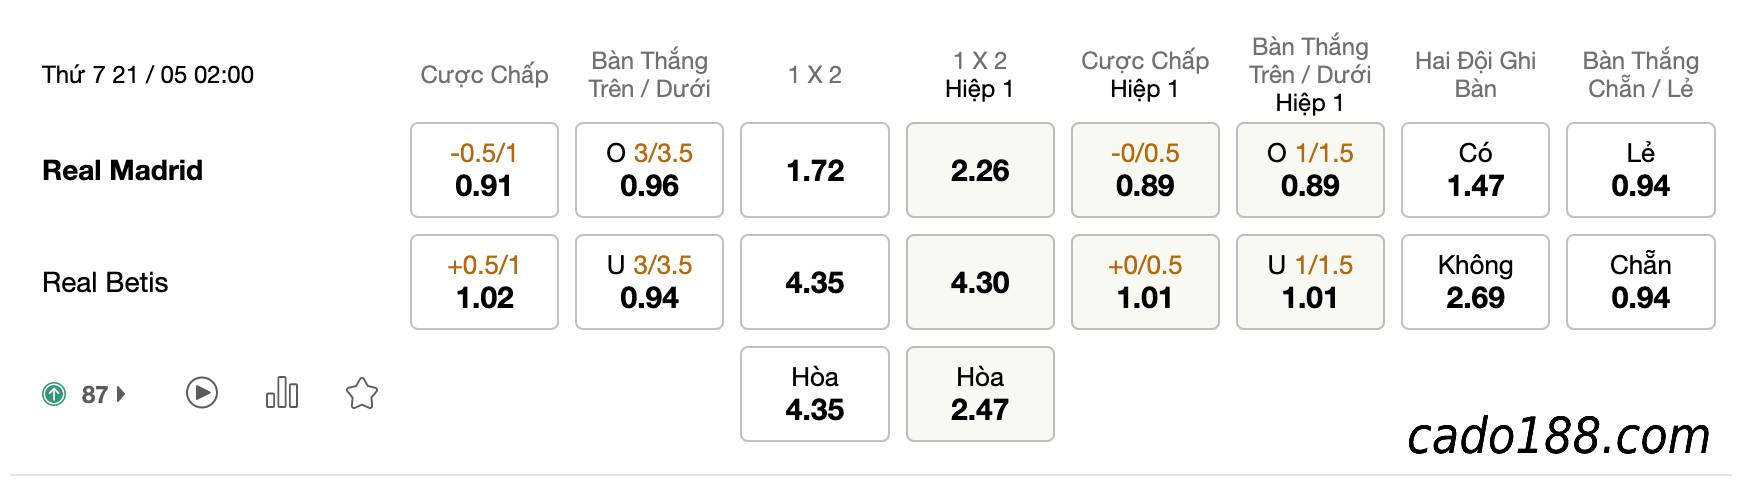Bet Real Betis win 1X2 at 4.35
The height and width of the screenshot is (486, 1752).
(815, 282)
